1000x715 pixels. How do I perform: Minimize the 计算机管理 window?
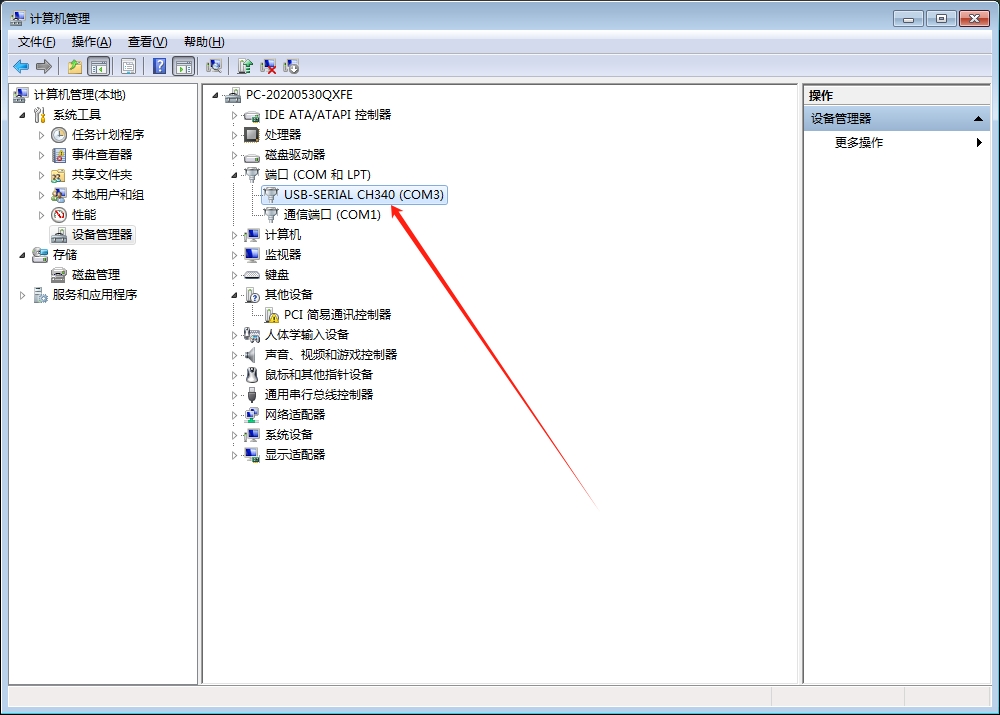(908, 18)
